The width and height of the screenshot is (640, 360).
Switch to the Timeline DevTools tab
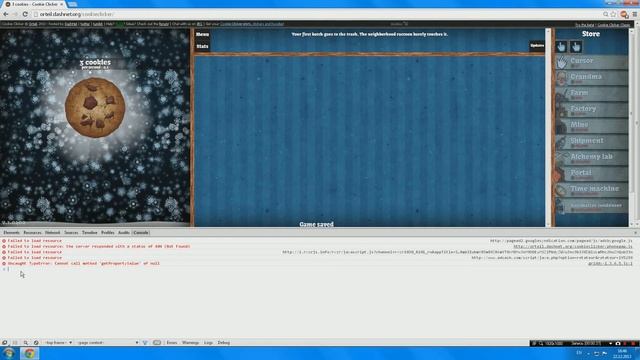[x=89, y=233]
